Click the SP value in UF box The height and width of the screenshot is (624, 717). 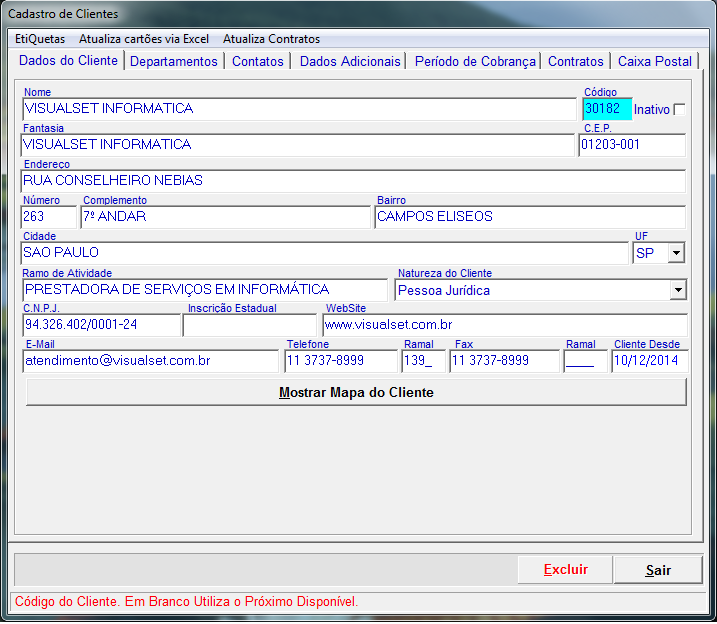[x=645, y=253]
